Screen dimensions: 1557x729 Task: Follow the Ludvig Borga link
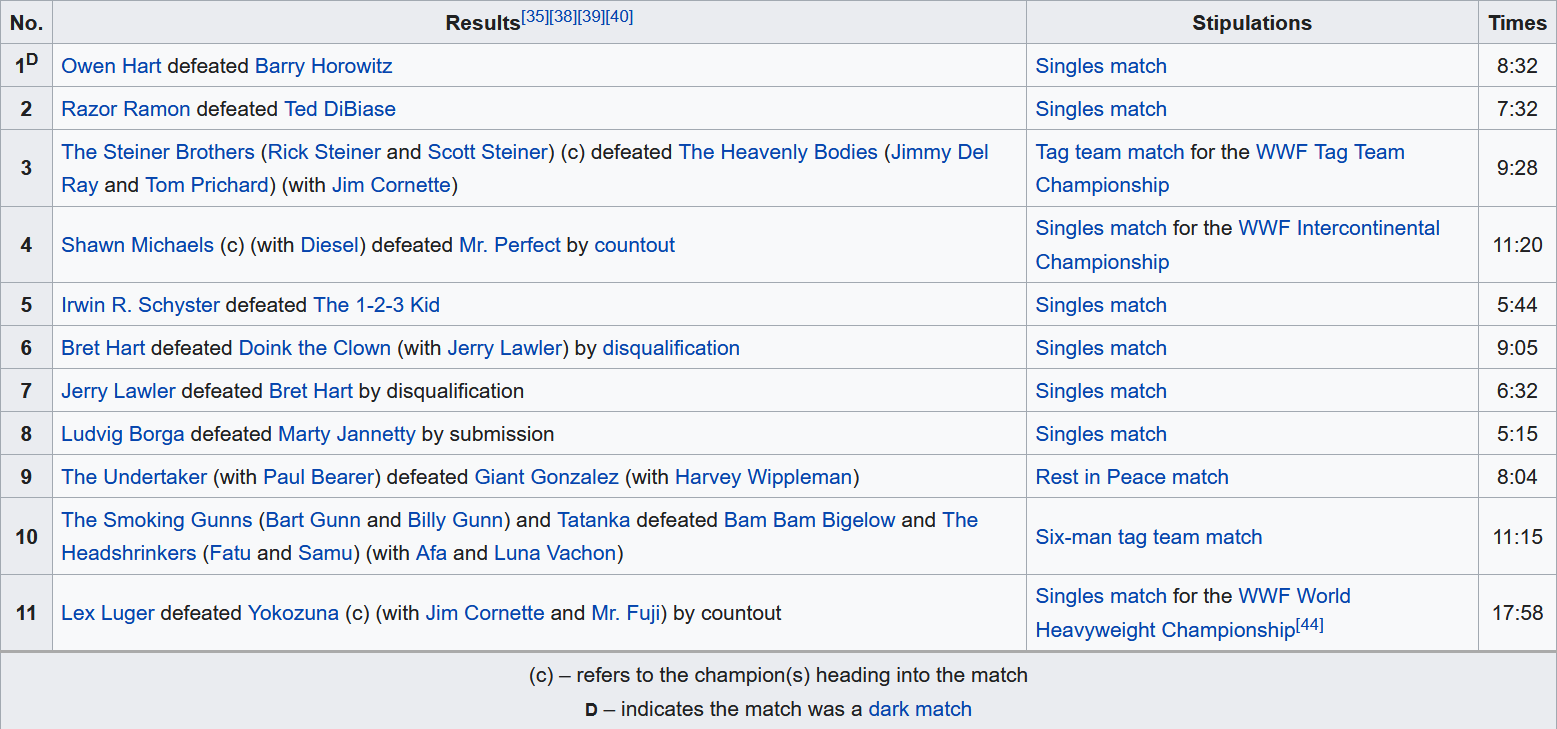tap(123, 434)
